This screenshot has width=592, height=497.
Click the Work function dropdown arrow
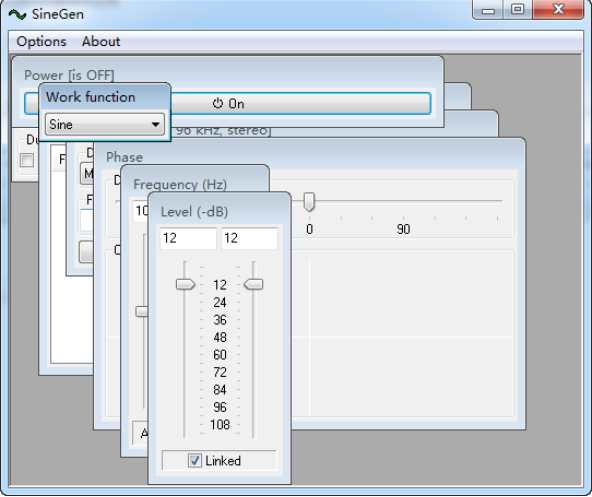pos(155,124)
